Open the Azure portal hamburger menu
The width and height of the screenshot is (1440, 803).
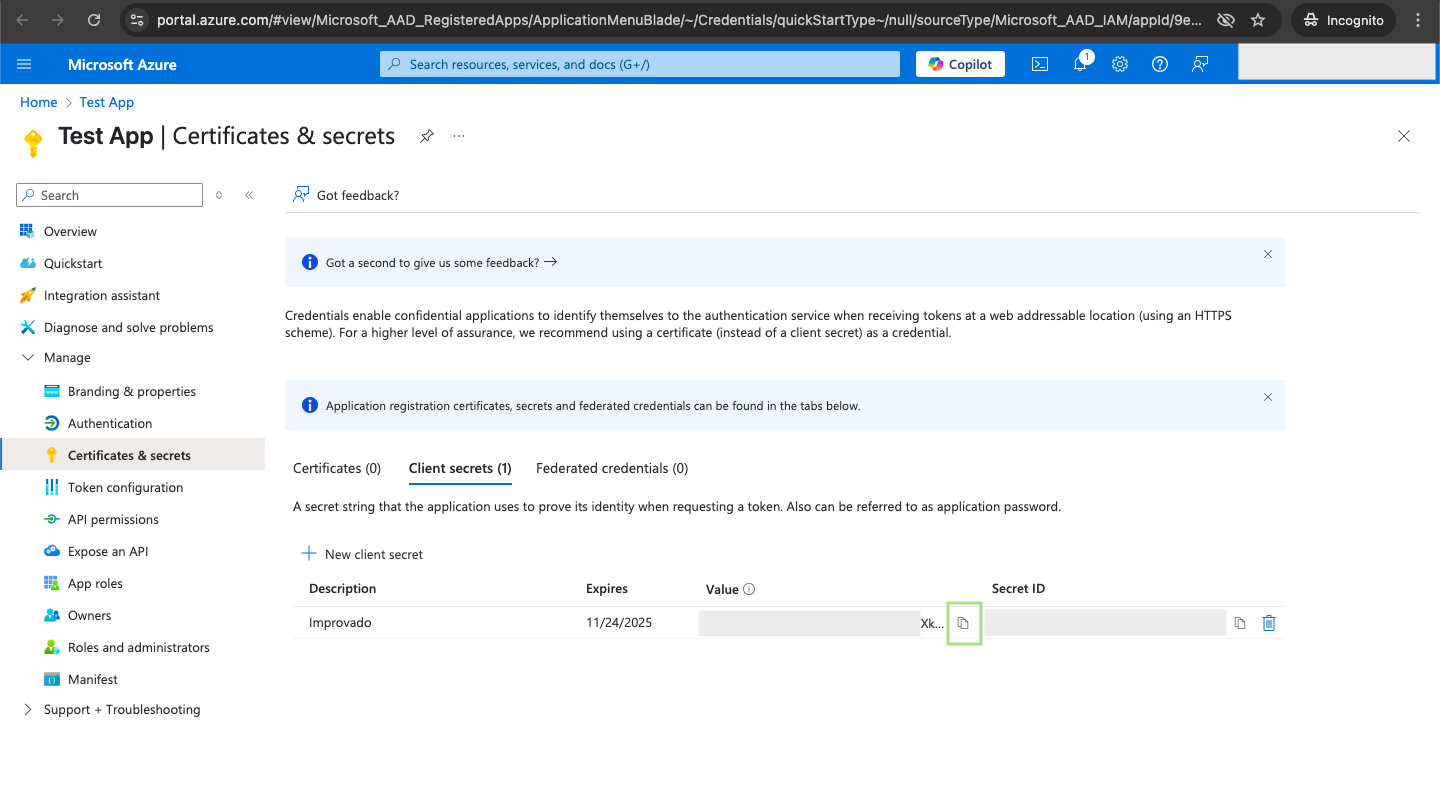(x=25, y=64)
